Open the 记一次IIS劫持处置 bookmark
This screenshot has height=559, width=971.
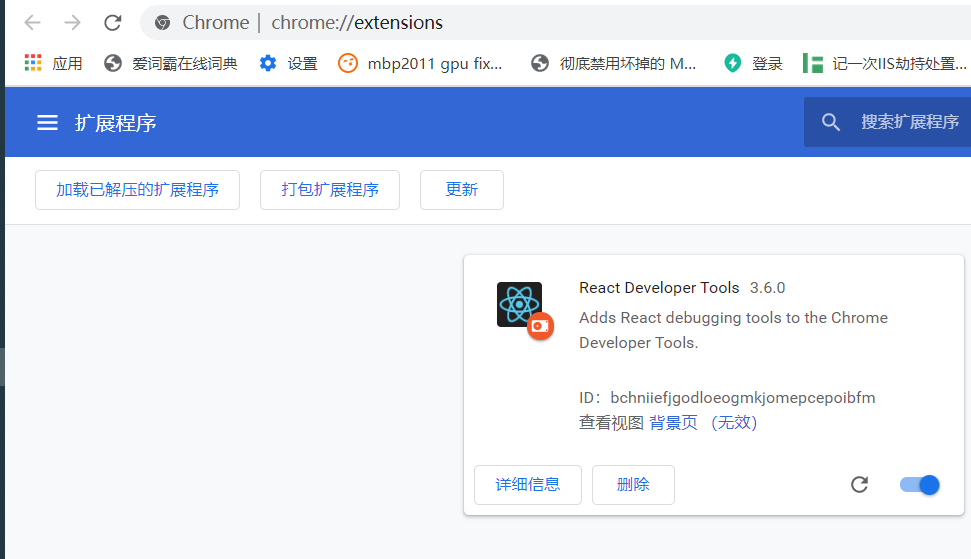tap(884, 63)
